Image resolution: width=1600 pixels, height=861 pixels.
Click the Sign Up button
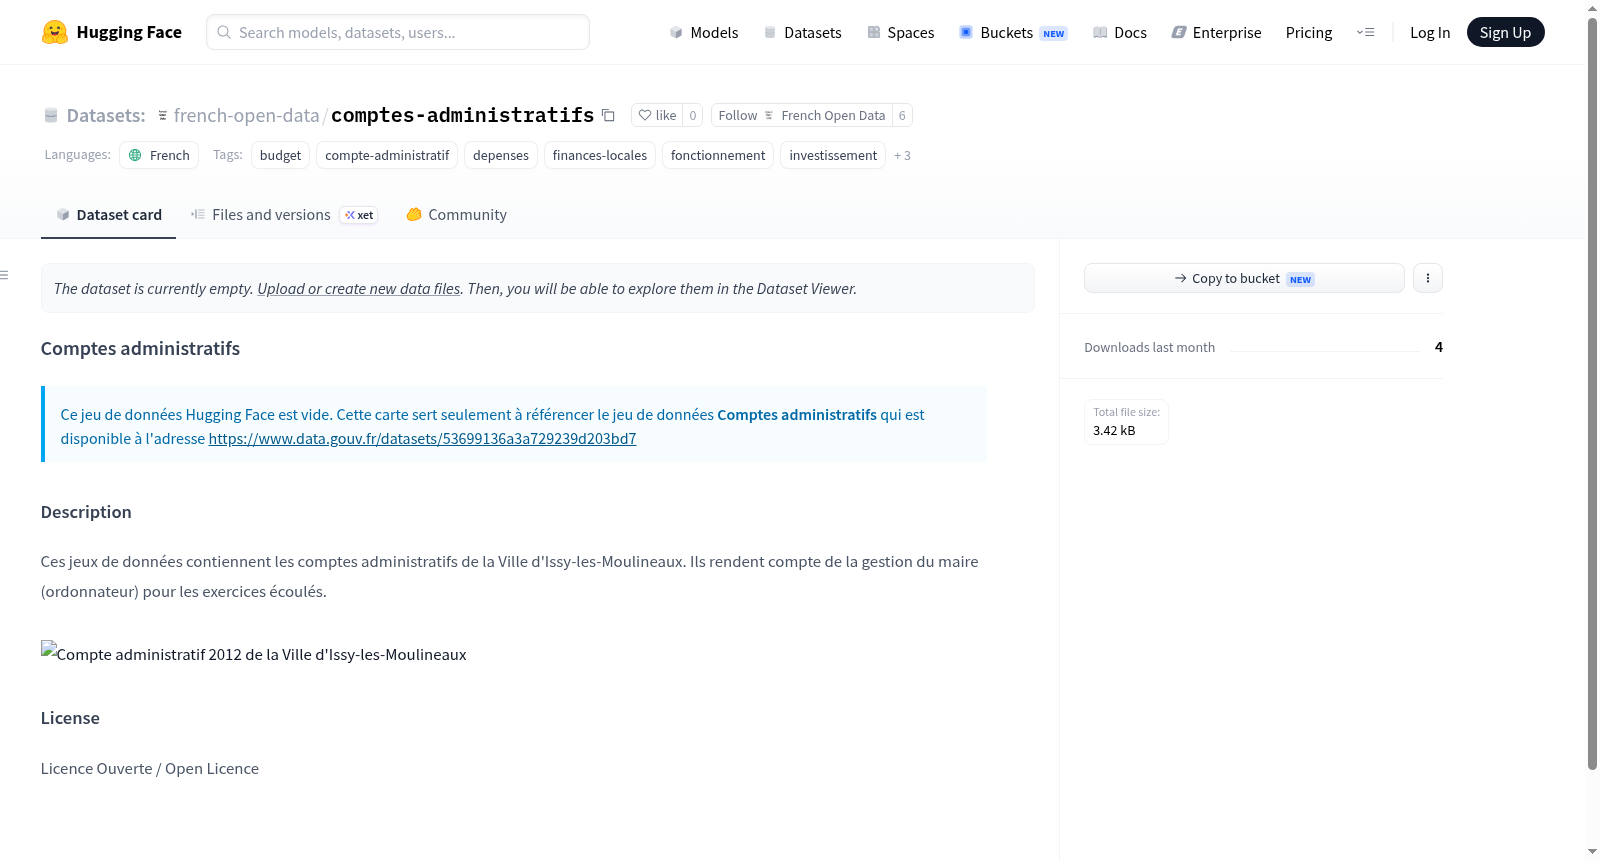tap(1505, 32)
